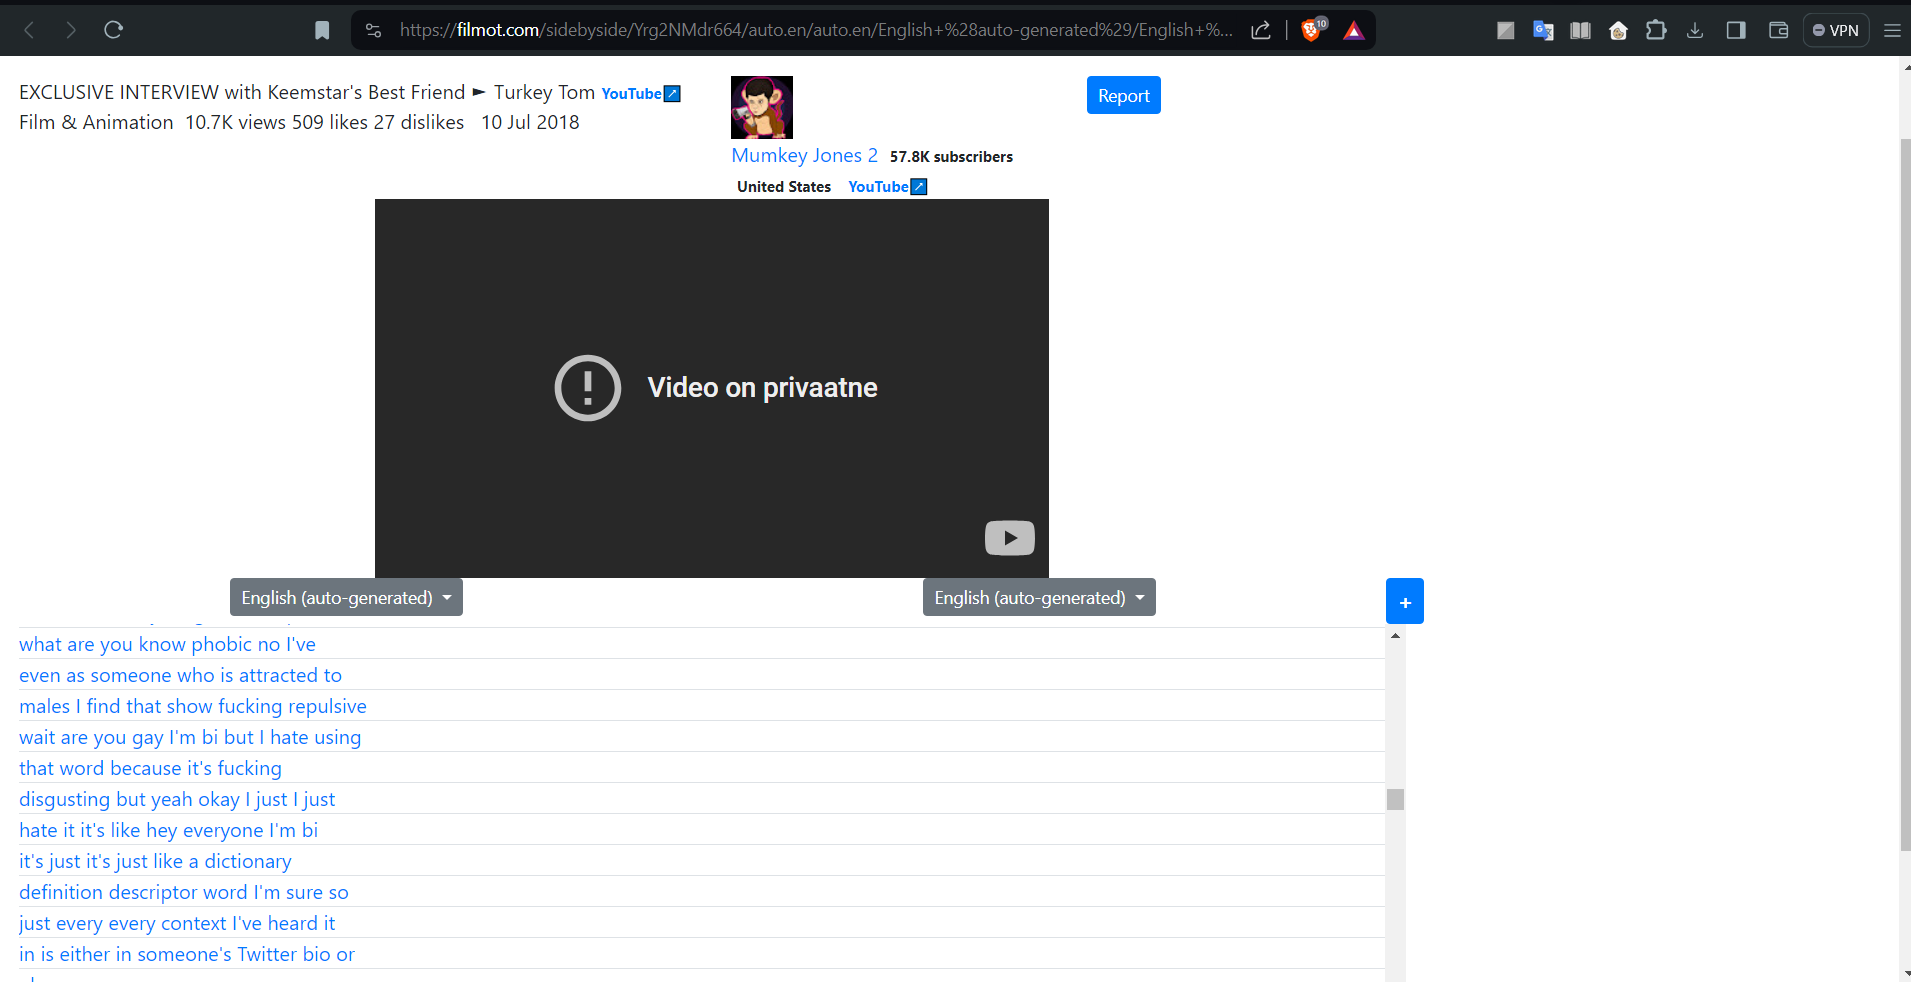Open the Mumkey Jones 2 channel link
The image size is (1911, 982).
pyautogui.click(x=804, y=155)
